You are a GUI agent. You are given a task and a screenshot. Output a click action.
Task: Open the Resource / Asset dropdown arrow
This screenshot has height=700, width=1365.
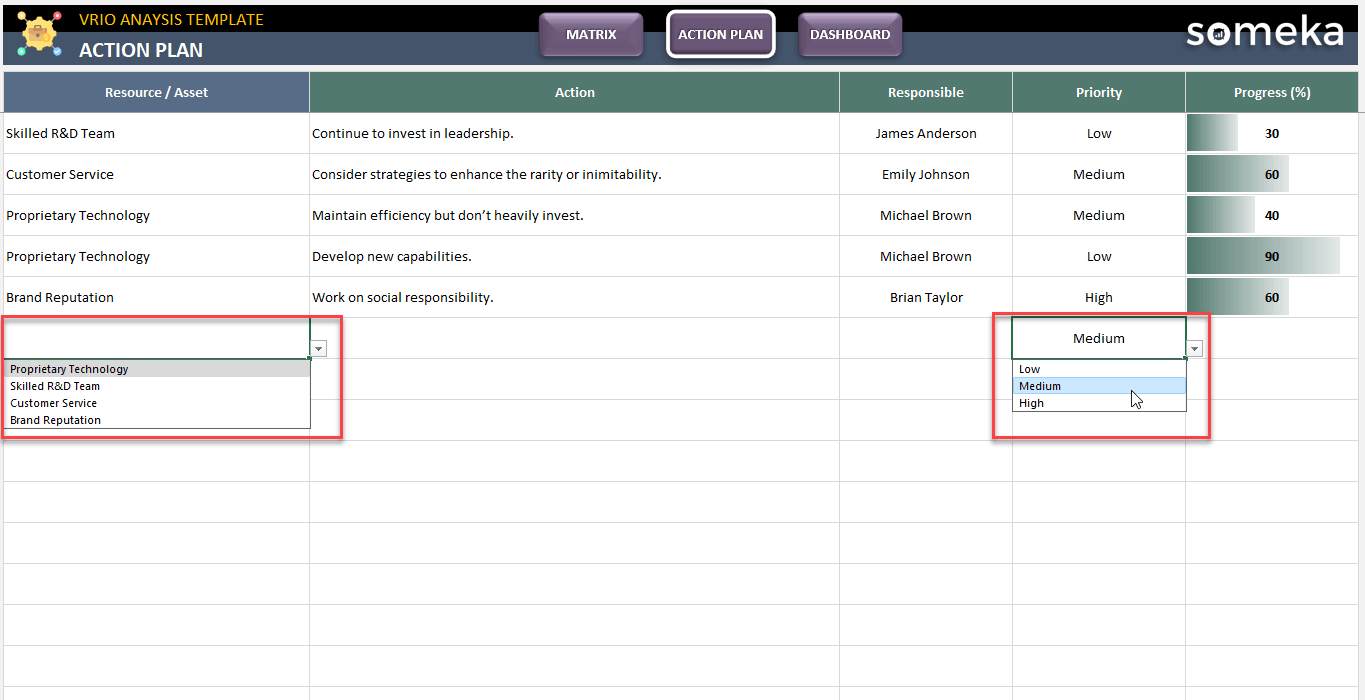319,349
